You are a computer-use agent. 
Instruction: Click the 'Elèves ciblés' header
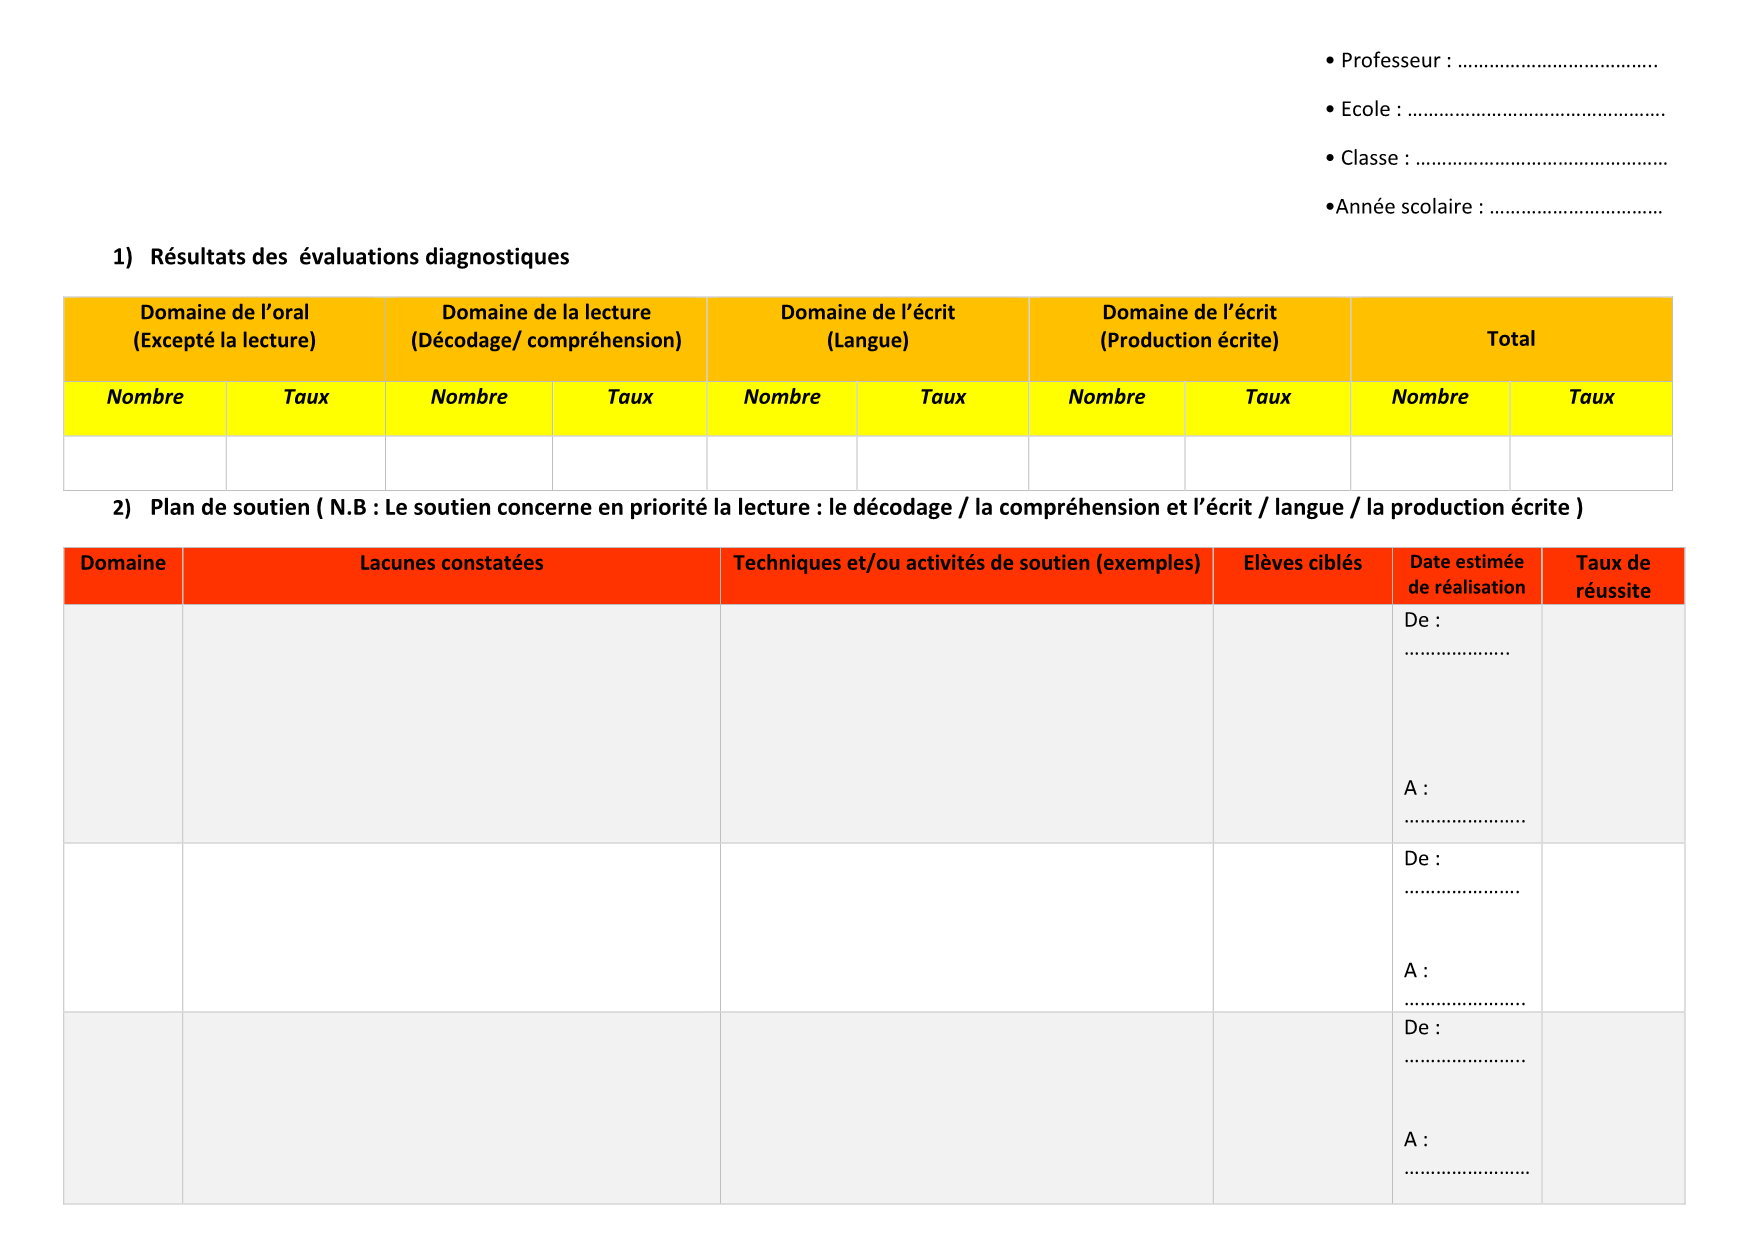click(1302, 576)
